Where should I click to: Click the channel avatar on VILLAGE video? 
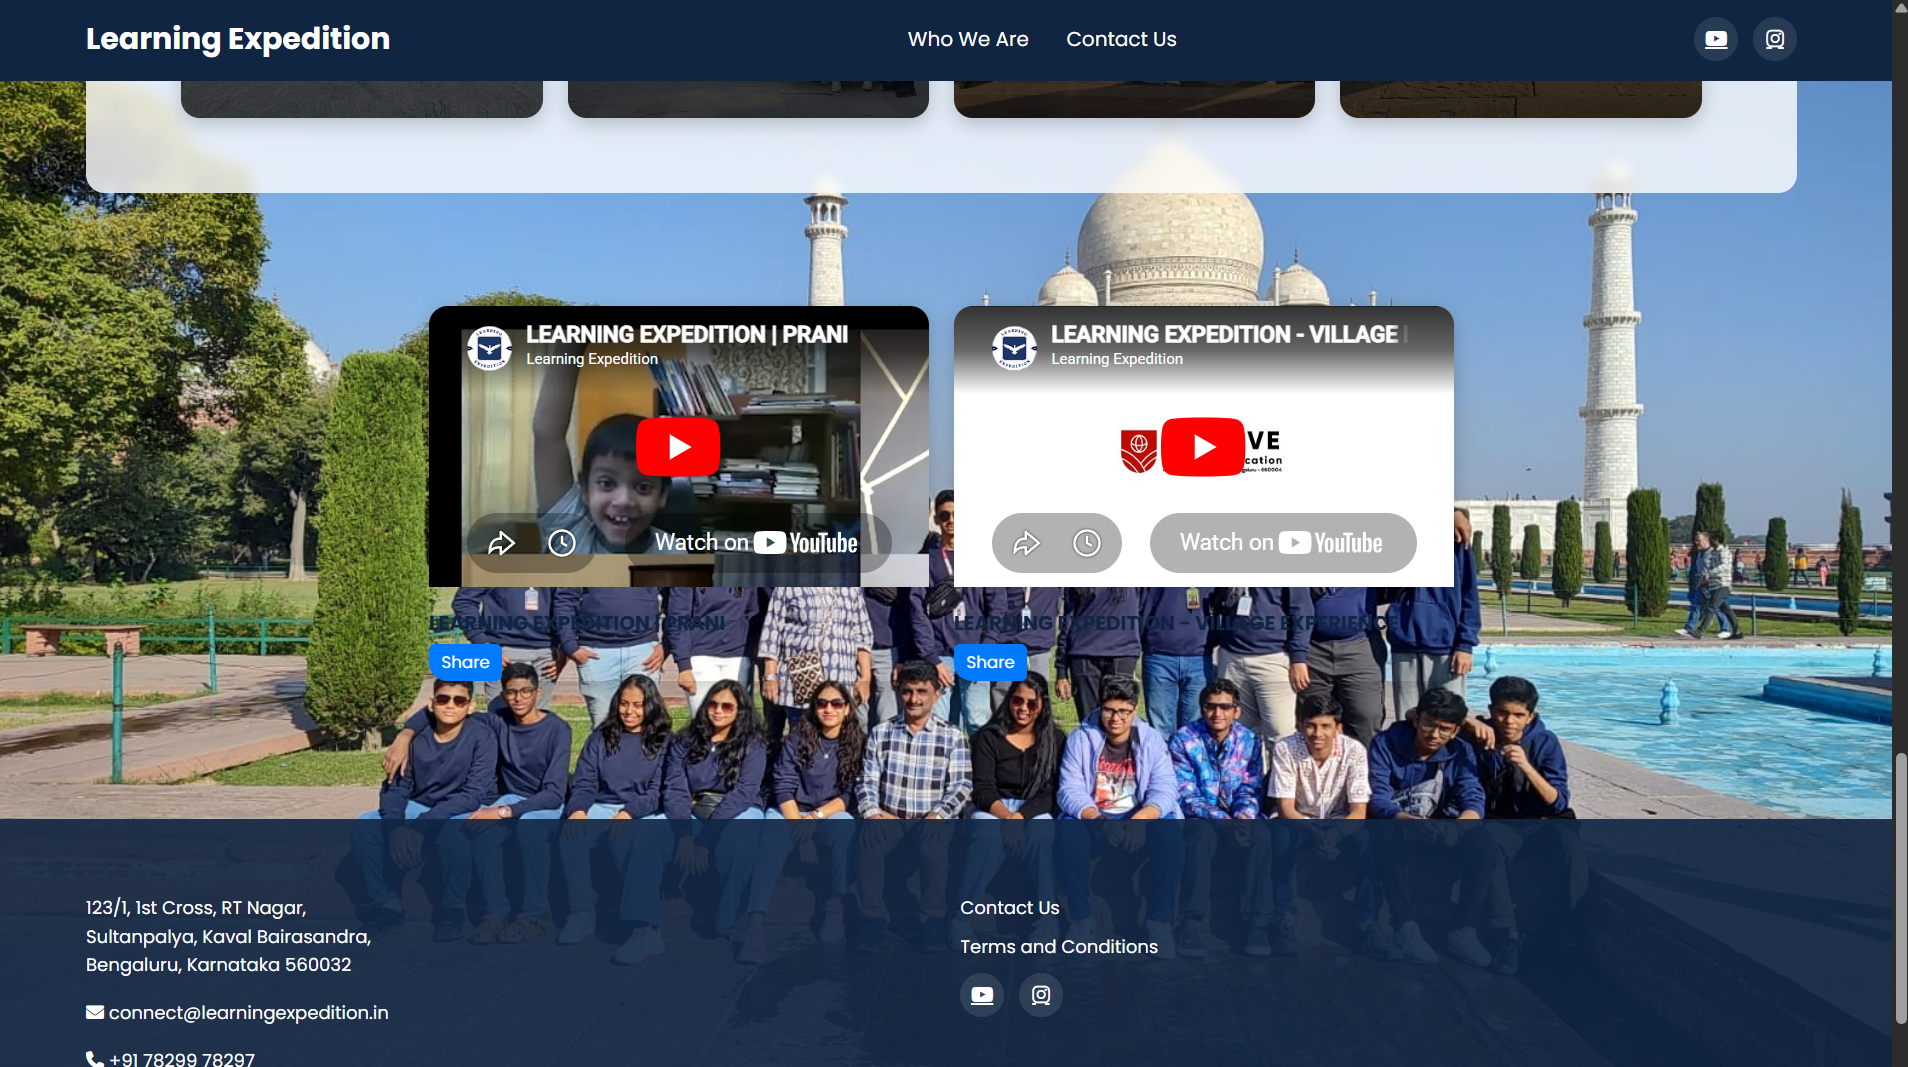(x=1014, y=348)
